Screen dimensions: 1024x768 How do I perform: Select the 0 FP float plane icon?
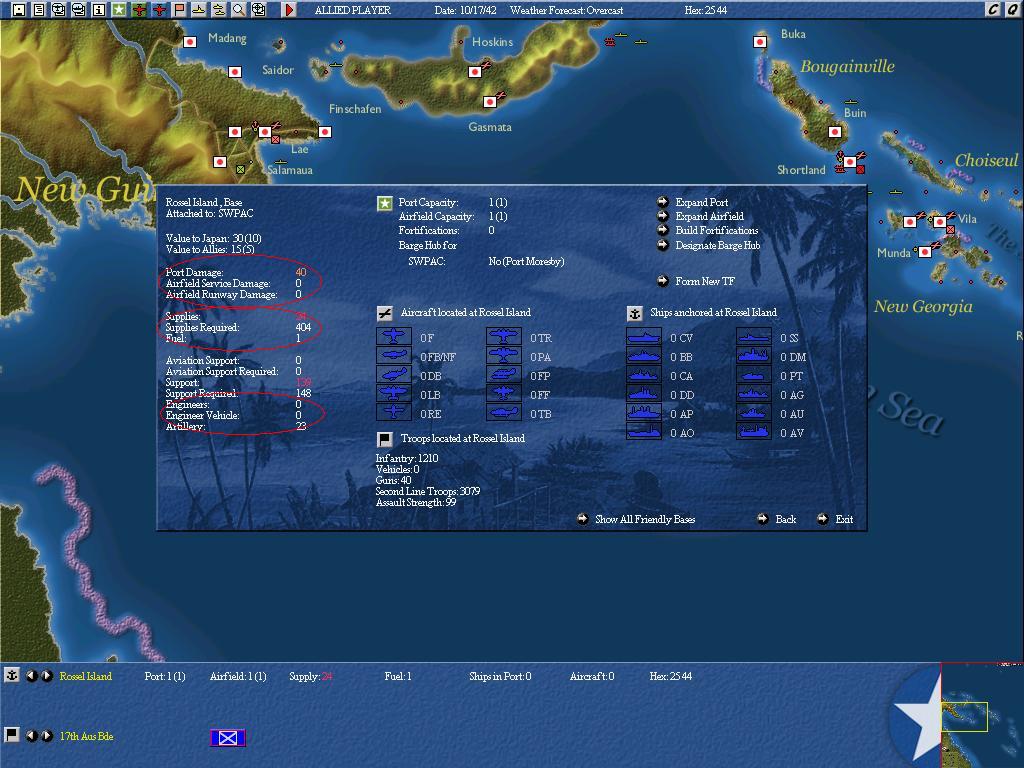coord(504,375)
